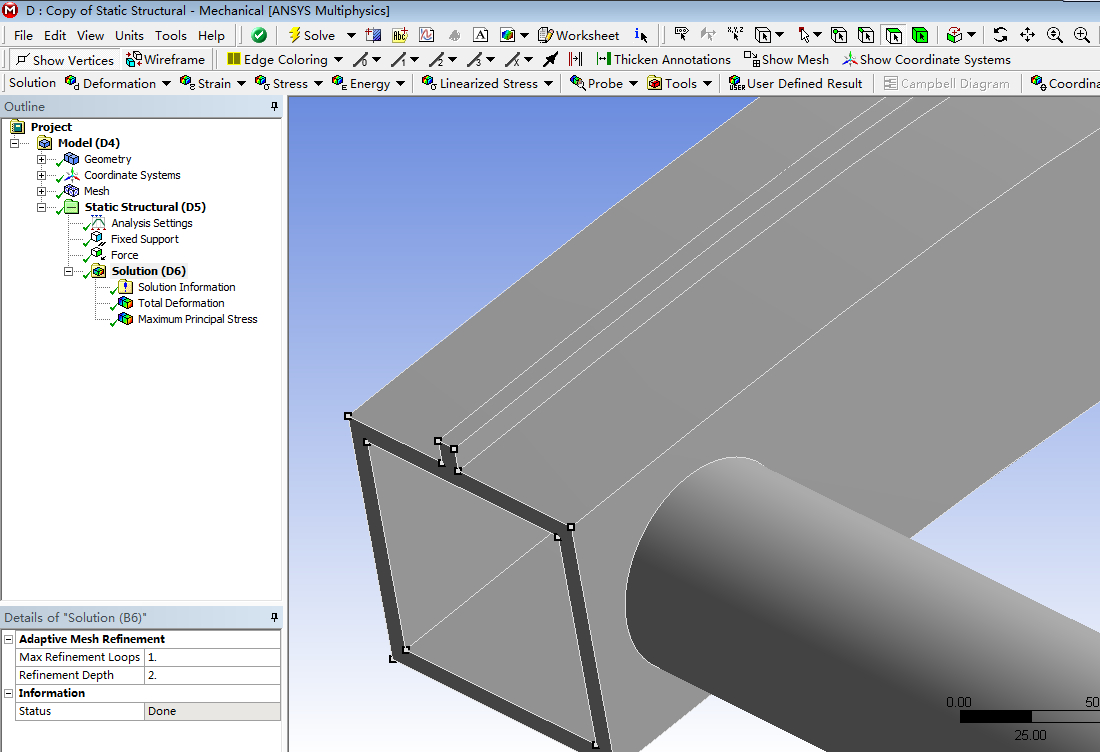This screenshot has height=752, width=1100.
Task: Click the single edges (1) coloring icon
Action: pos(398,60)
